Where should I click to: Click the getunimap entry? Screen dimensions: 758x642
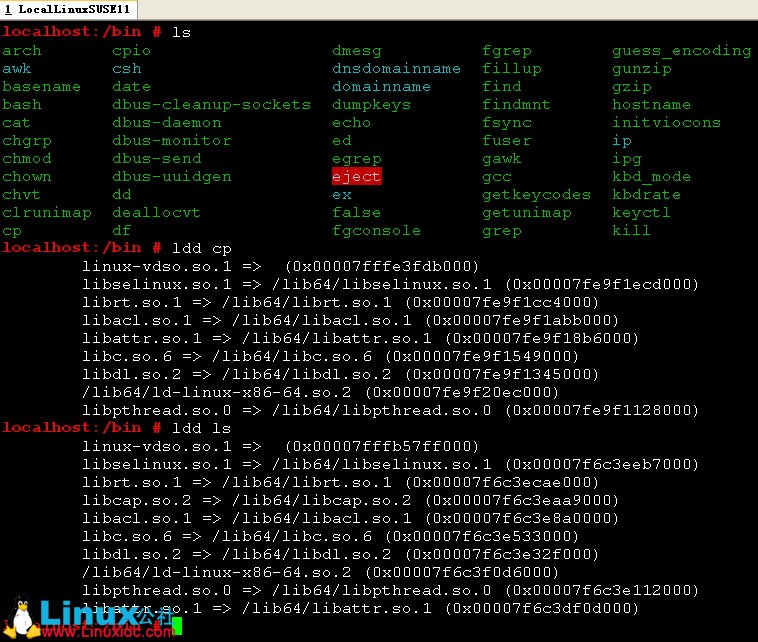tap(526, 213)
